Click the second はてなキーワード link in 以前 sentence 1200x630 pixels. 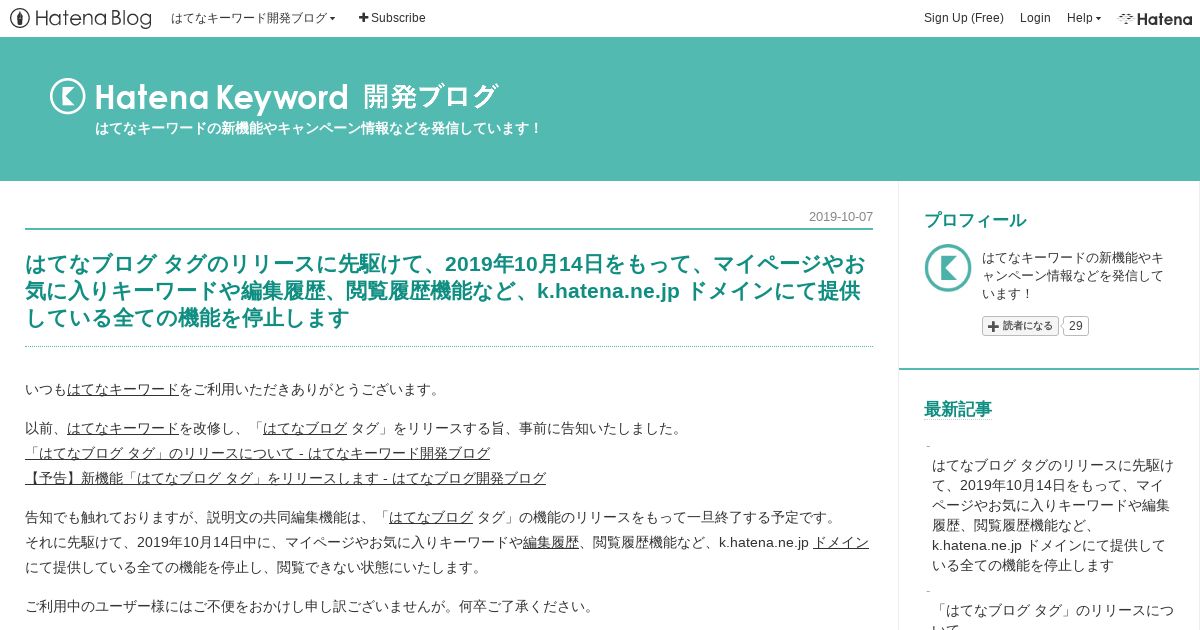pyautogui.click(x=123, y=428)
